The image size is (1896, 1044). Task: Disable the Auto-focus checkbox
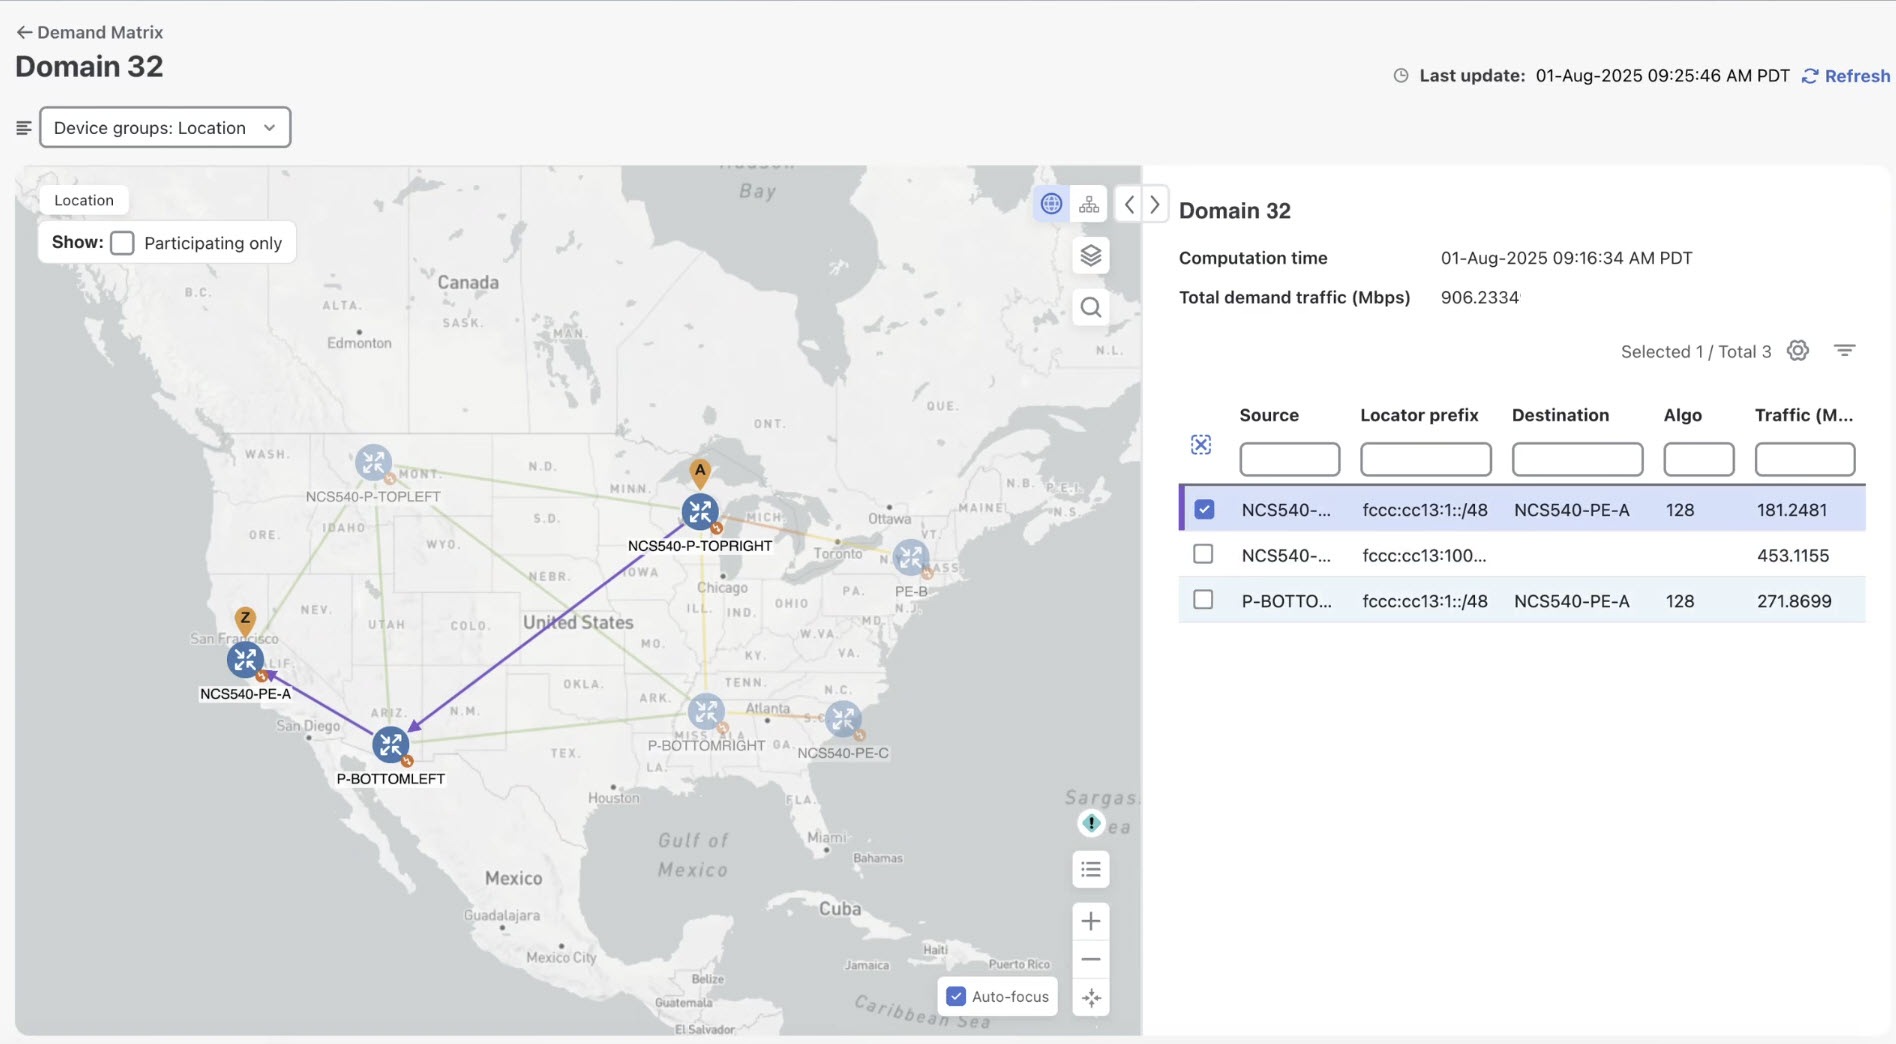pos(956,996)
